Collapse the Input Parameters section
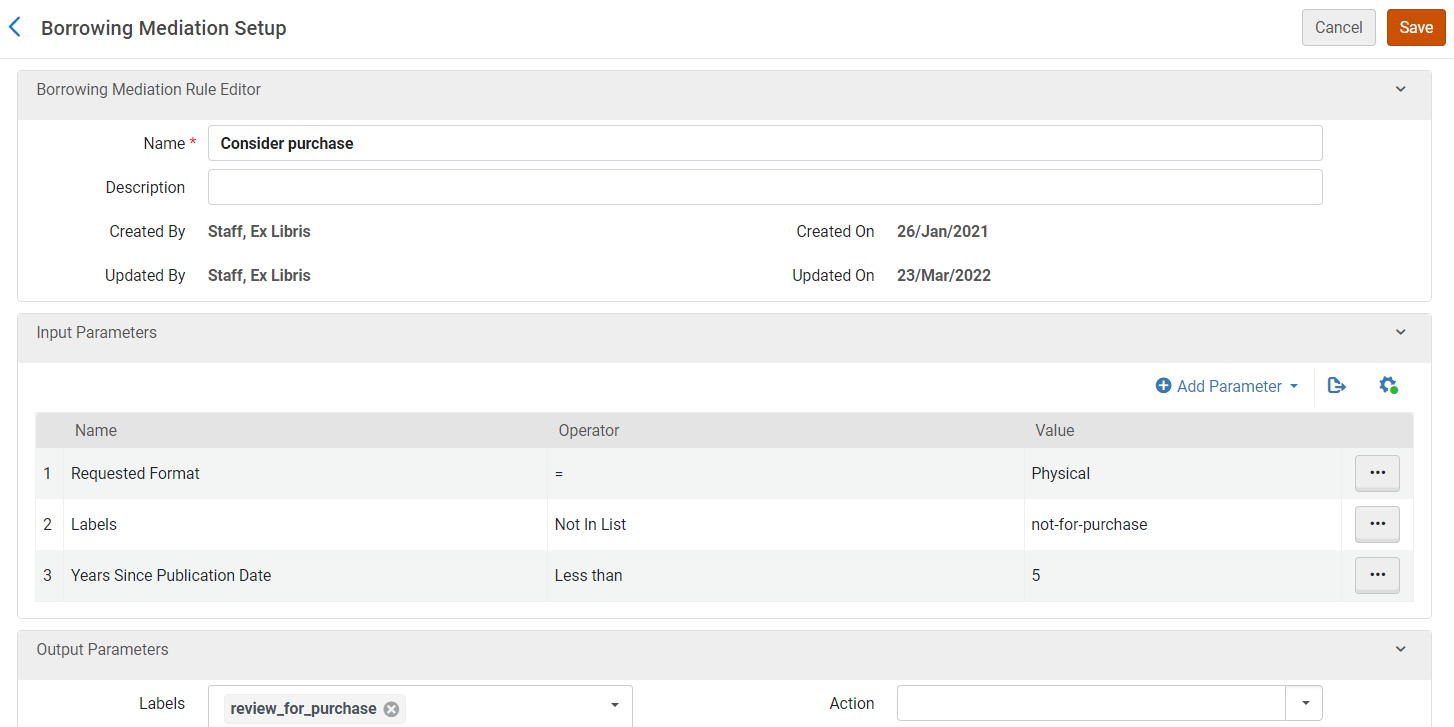Screen dimensions: 1454x727 click(x=1400, y=332)
